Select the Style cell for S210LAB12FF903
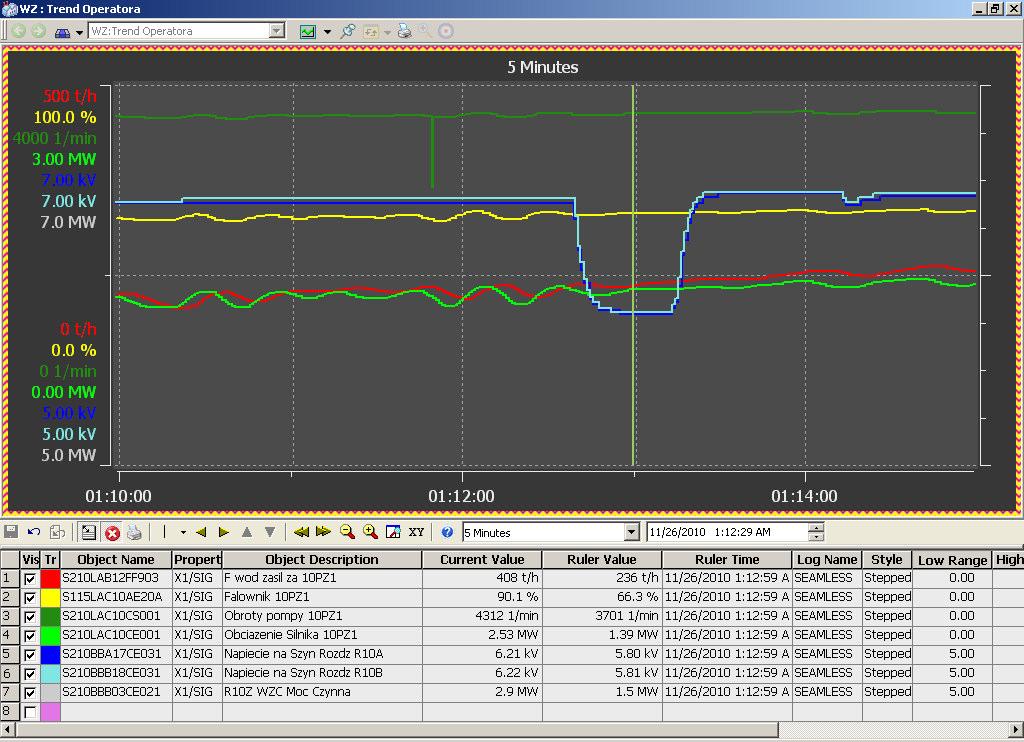Image resolution: width=1024 pixels, height=742 pixels. 887,578
